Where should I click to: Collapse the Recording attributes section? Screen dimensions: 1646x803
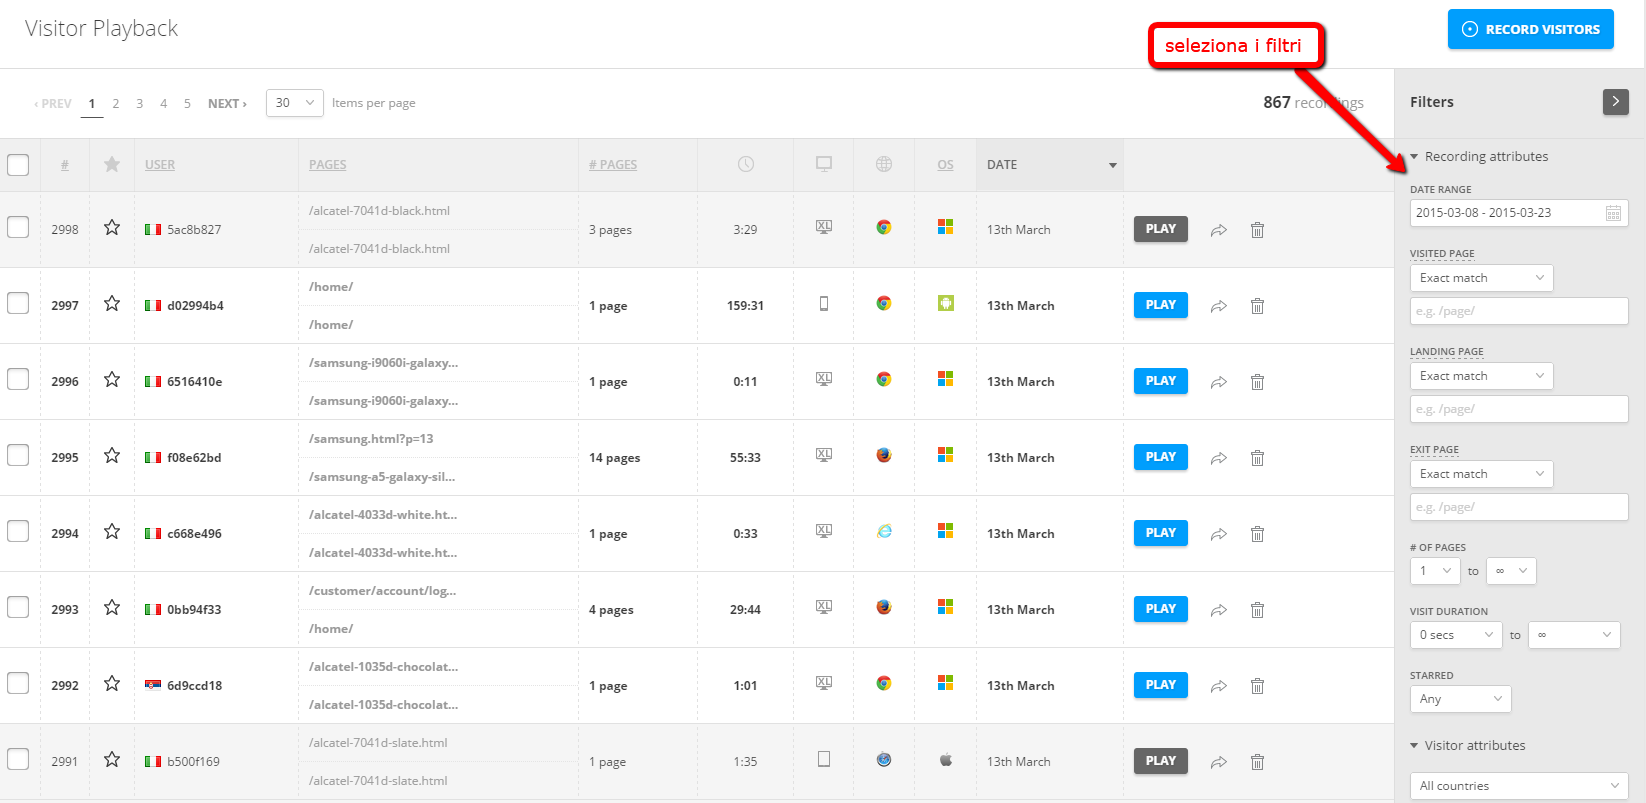(1414, 157)
